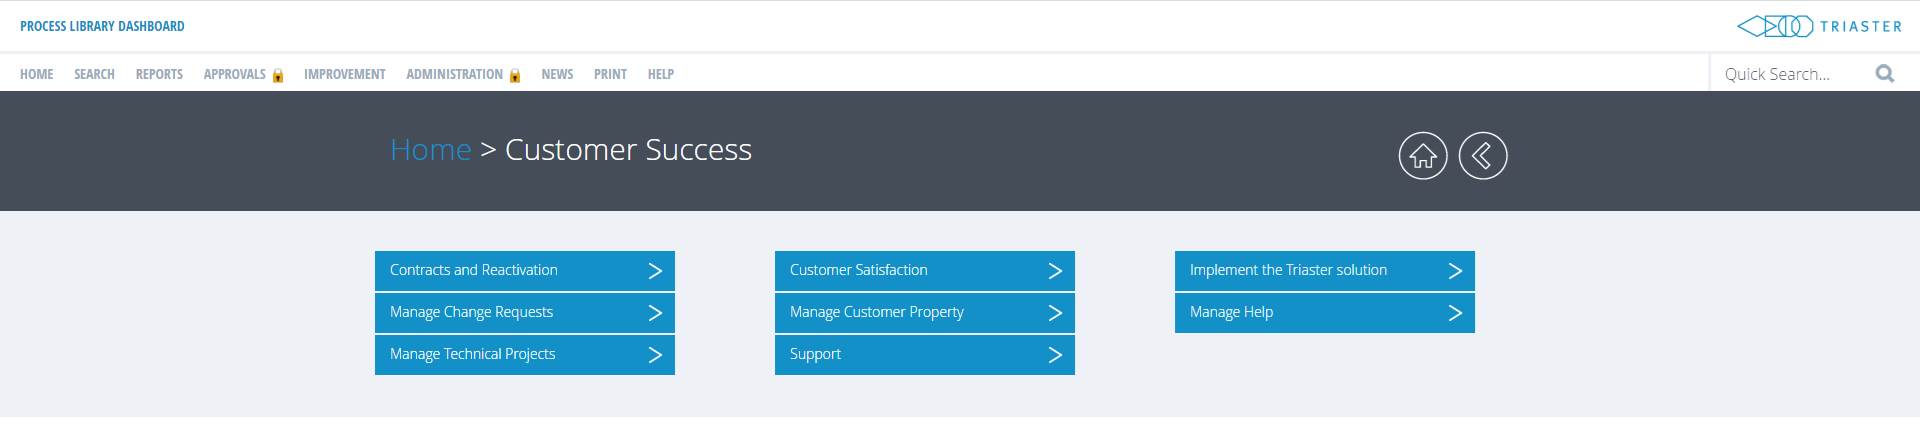This screenshot has width=1920, height=432.
Task: Click the arrow on Customer Satisfaction tile
Action: (1055, 271)
